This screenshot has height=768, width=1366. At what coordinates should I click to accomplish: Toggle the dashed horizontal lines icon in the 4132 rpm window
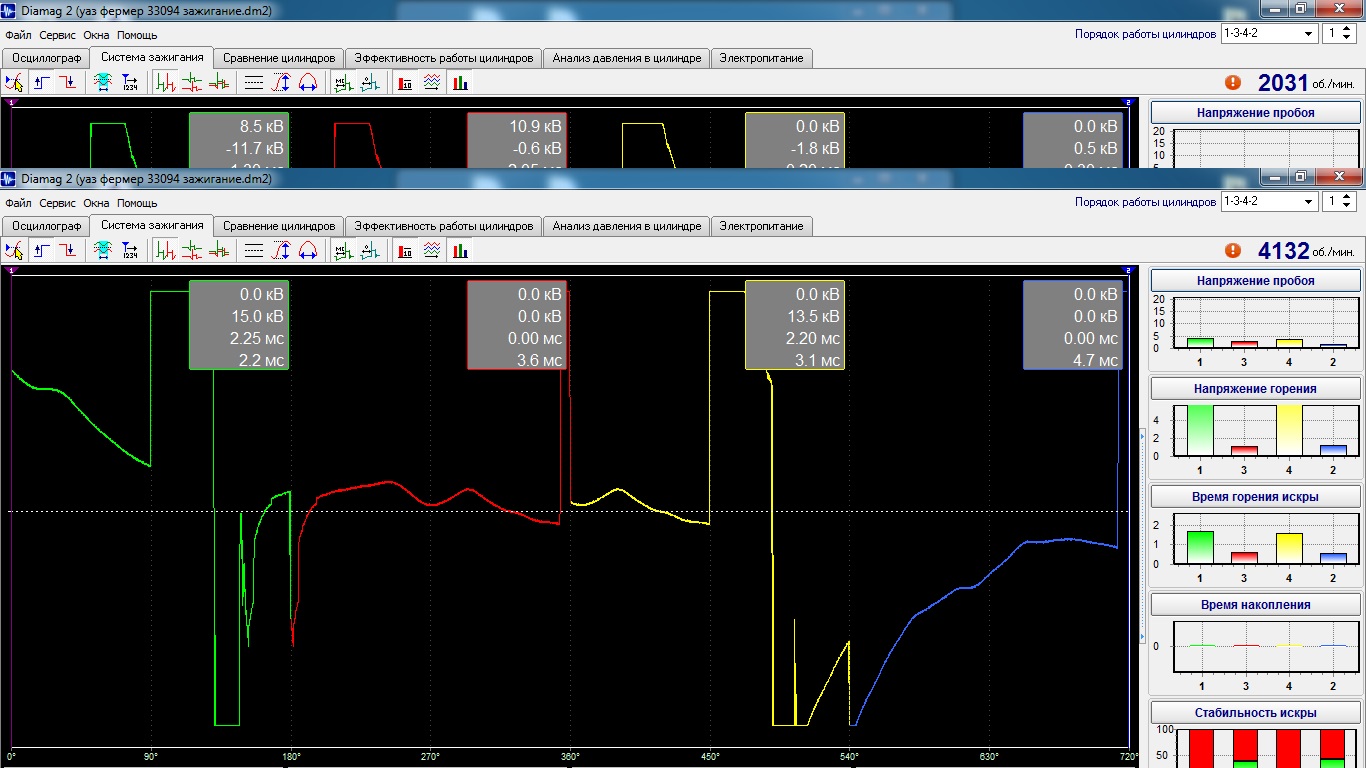coord(254,250)
